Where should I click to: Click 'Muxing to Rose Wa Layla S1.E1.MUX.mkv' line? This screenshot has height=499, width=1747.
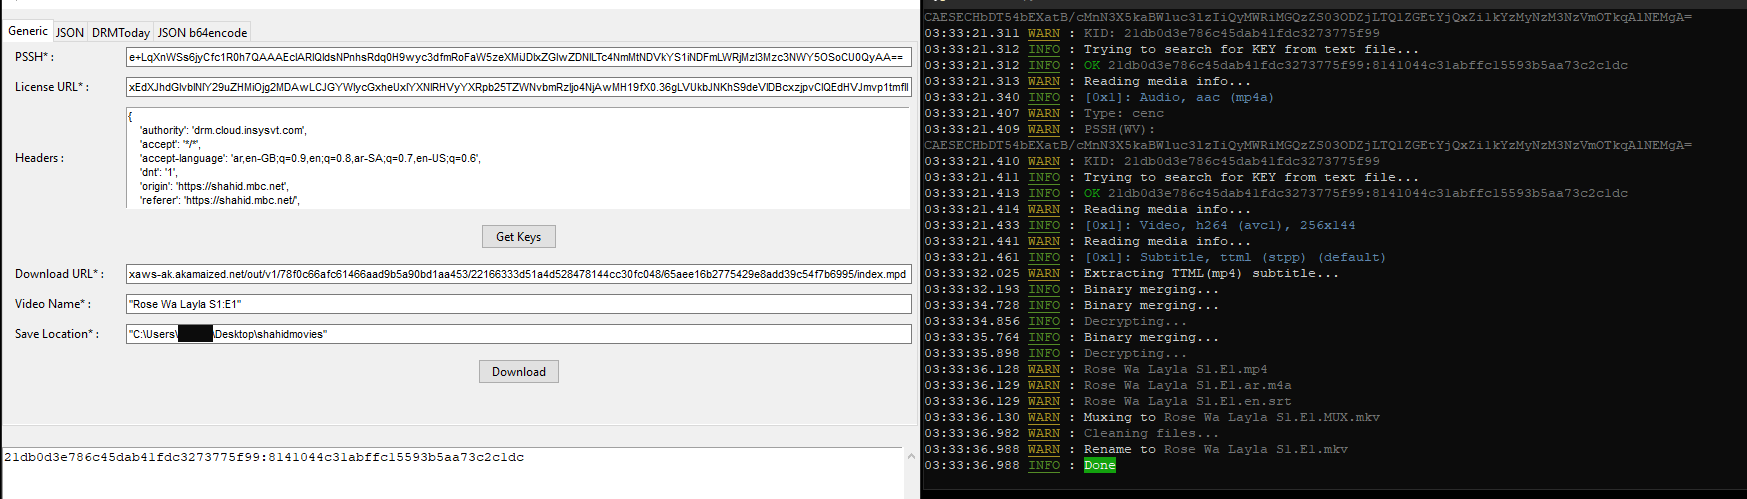pos(1231,417)
